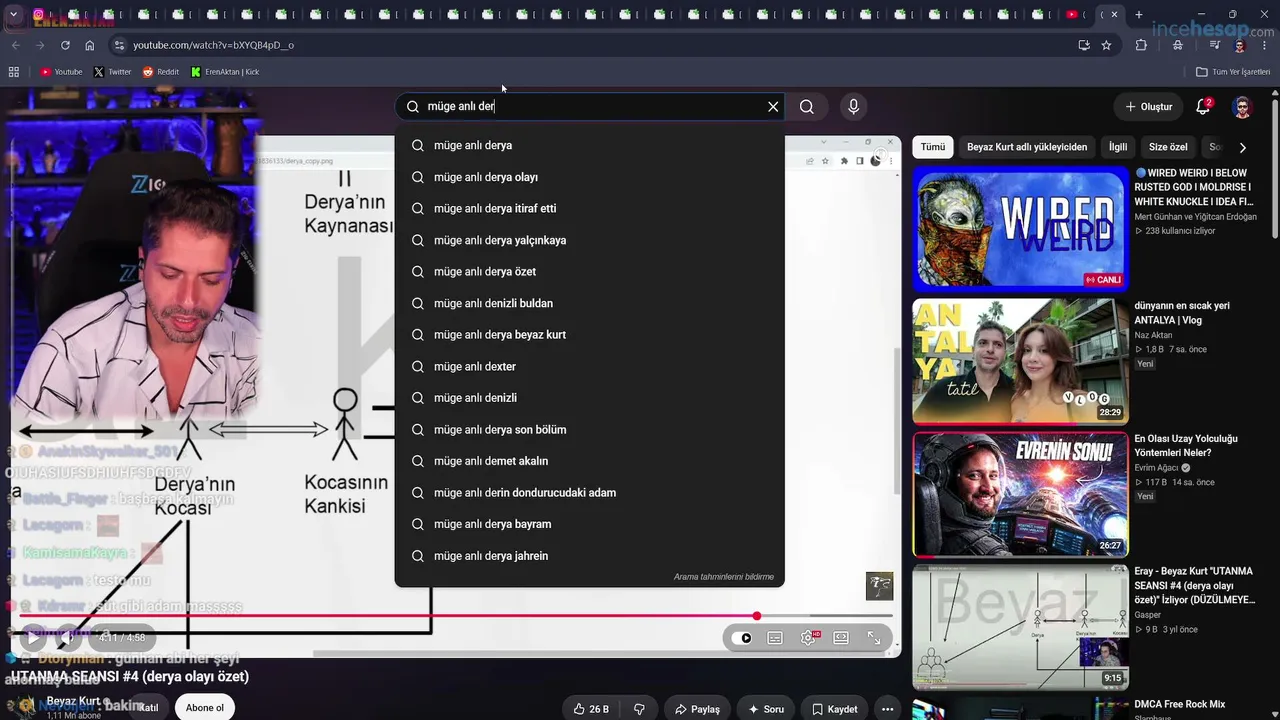This screenshot has width=1280, height=720.
Task: Bookmark this page with the star icon
Action: pyautogui.click(x=1106, y=45)
